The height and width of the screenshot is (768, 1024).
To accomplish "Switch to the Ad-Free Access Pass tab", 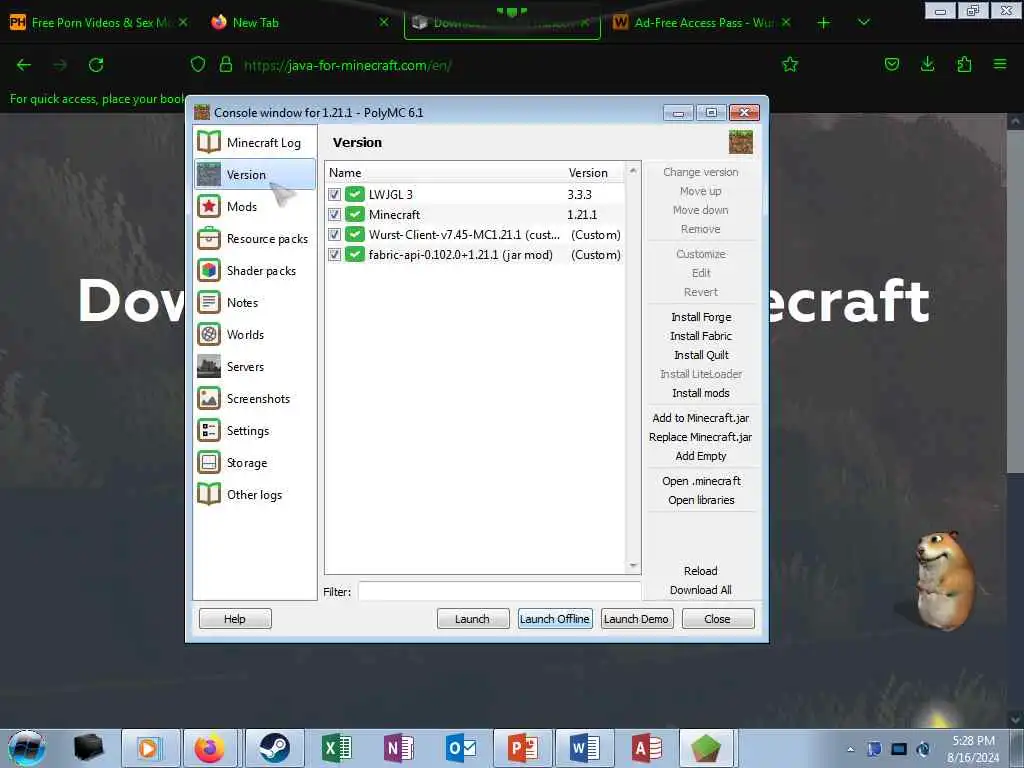I will (703, 22).
